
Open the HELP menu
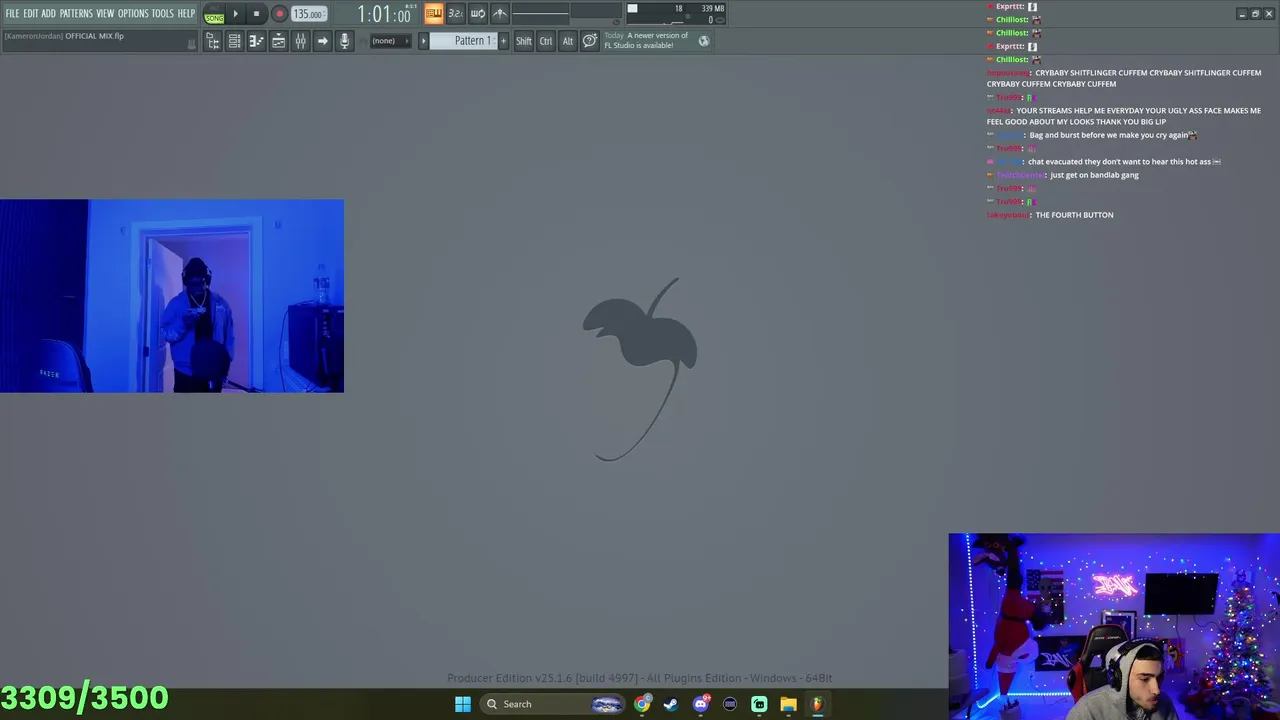pyautogui.click(x=187, y=13)
